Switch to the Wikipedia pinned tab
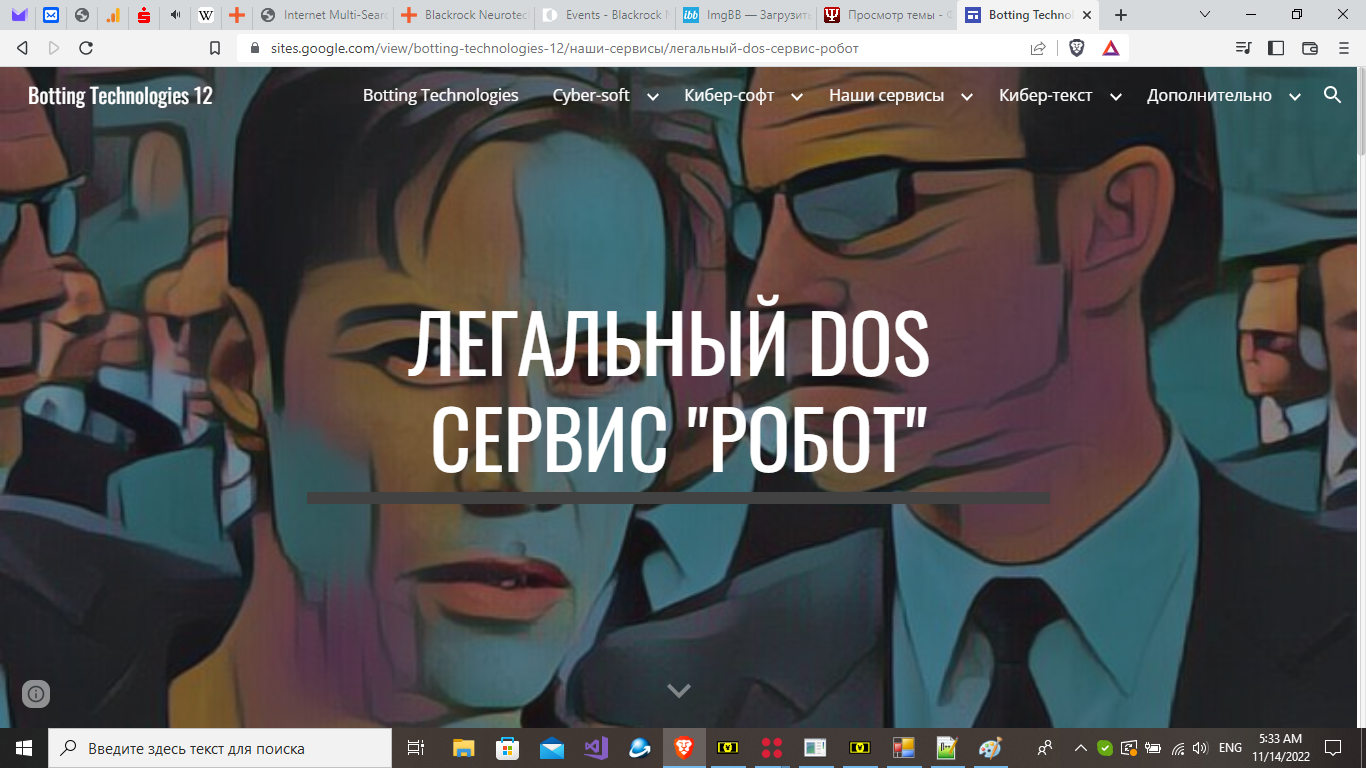1366x768 pixels. pyautogui.click(x=206, y=15)
